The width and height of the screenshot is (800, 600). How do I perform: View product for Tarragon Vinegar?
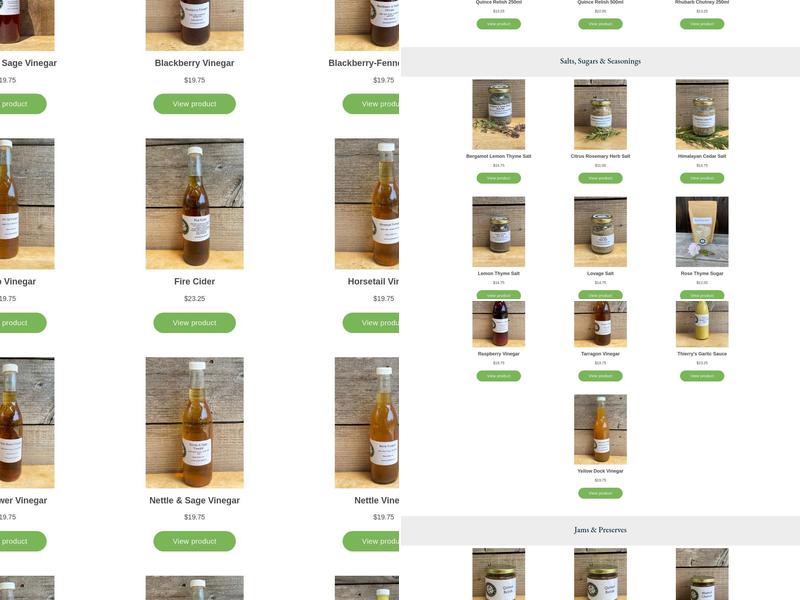tap(600, 376)
